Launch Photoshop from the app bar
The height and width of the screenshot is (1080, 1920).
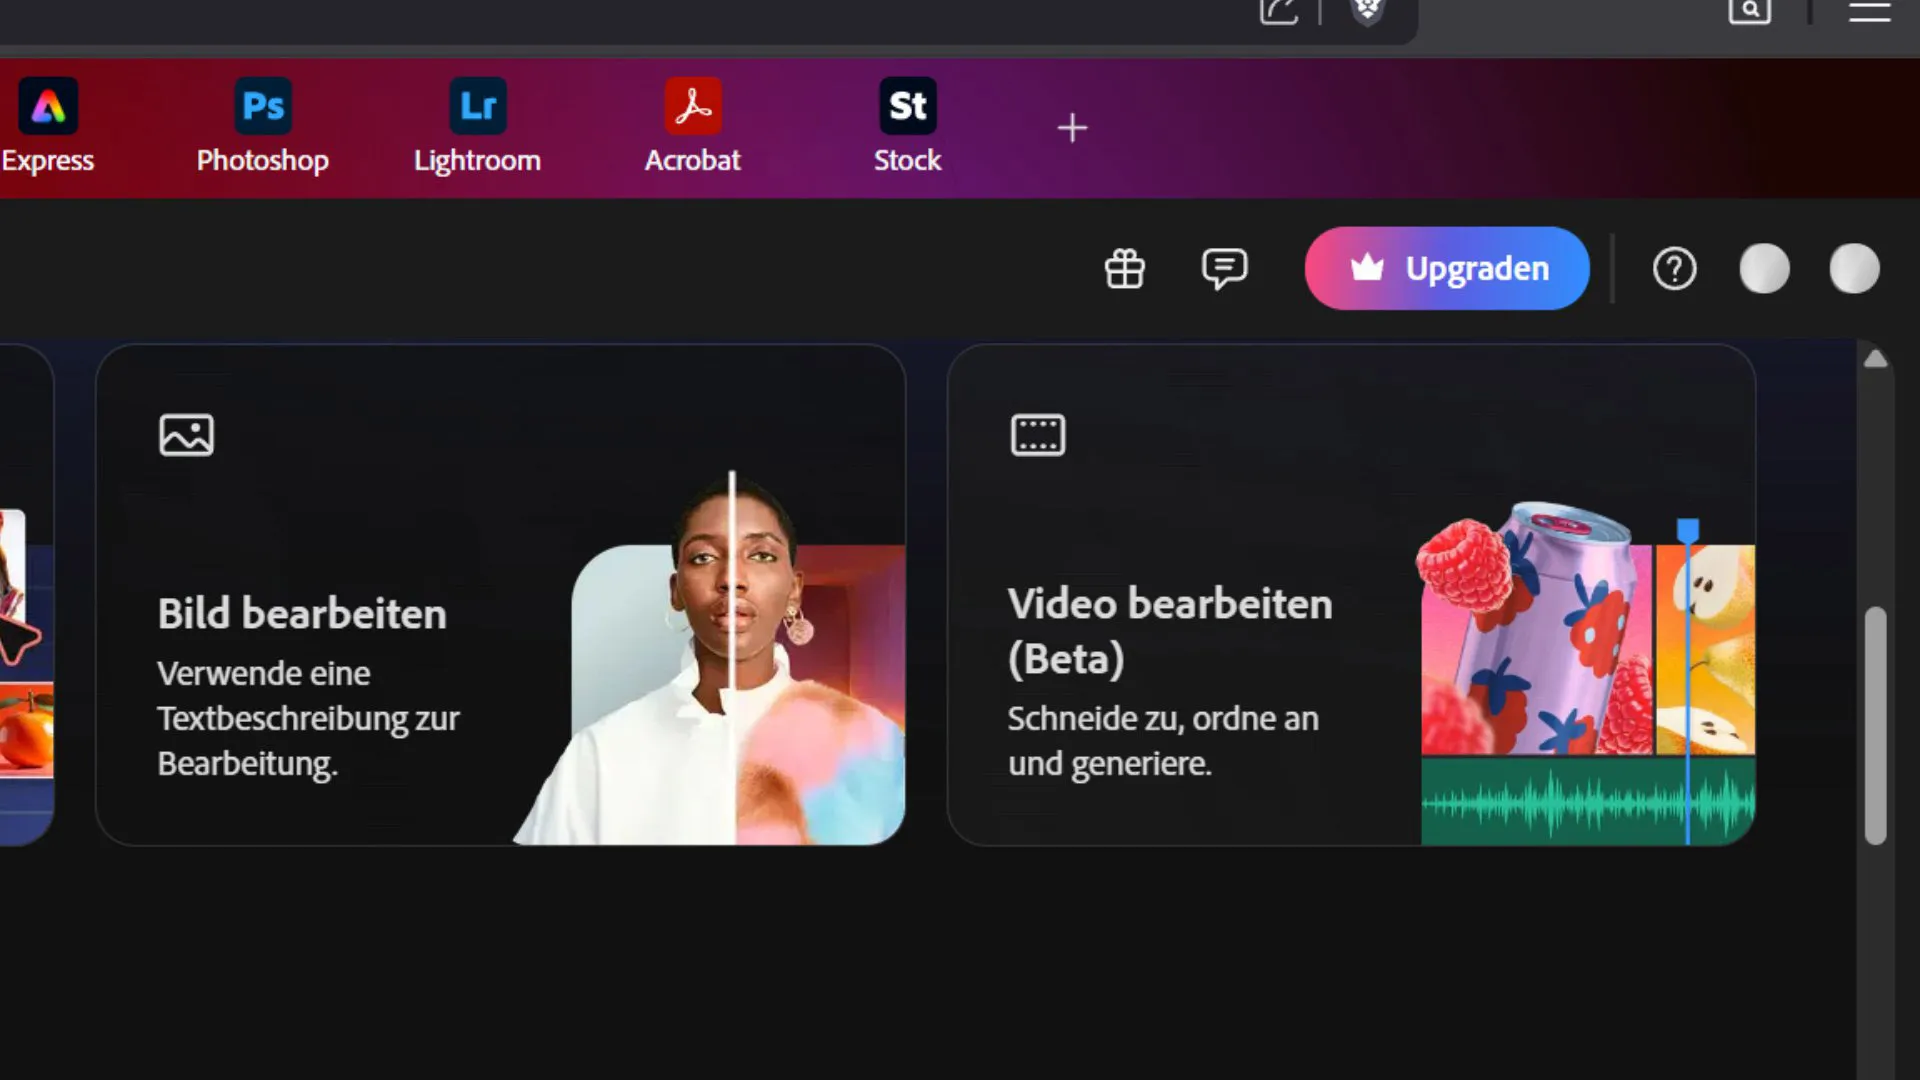click(x=263, y=106)
